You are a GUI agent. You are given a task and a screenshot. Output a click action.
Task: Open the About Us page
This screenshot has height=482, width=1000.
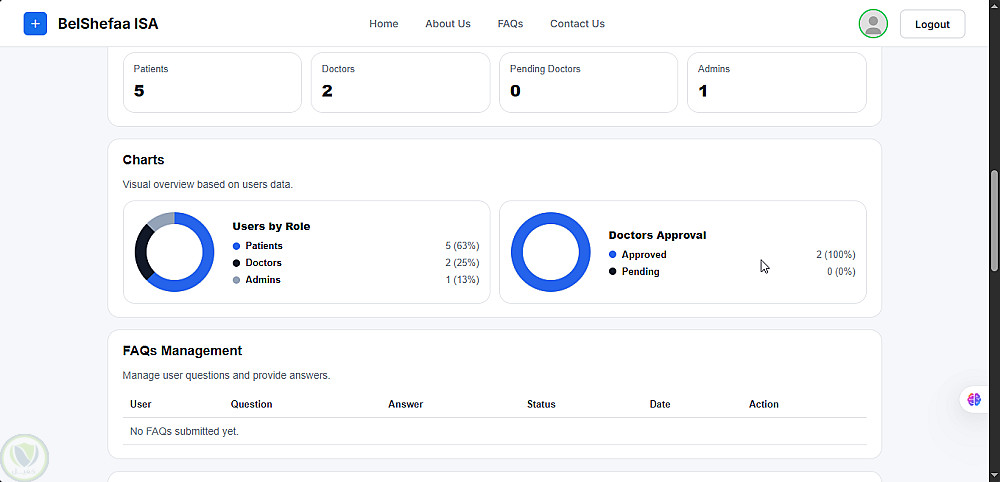[x=448, y=24]
